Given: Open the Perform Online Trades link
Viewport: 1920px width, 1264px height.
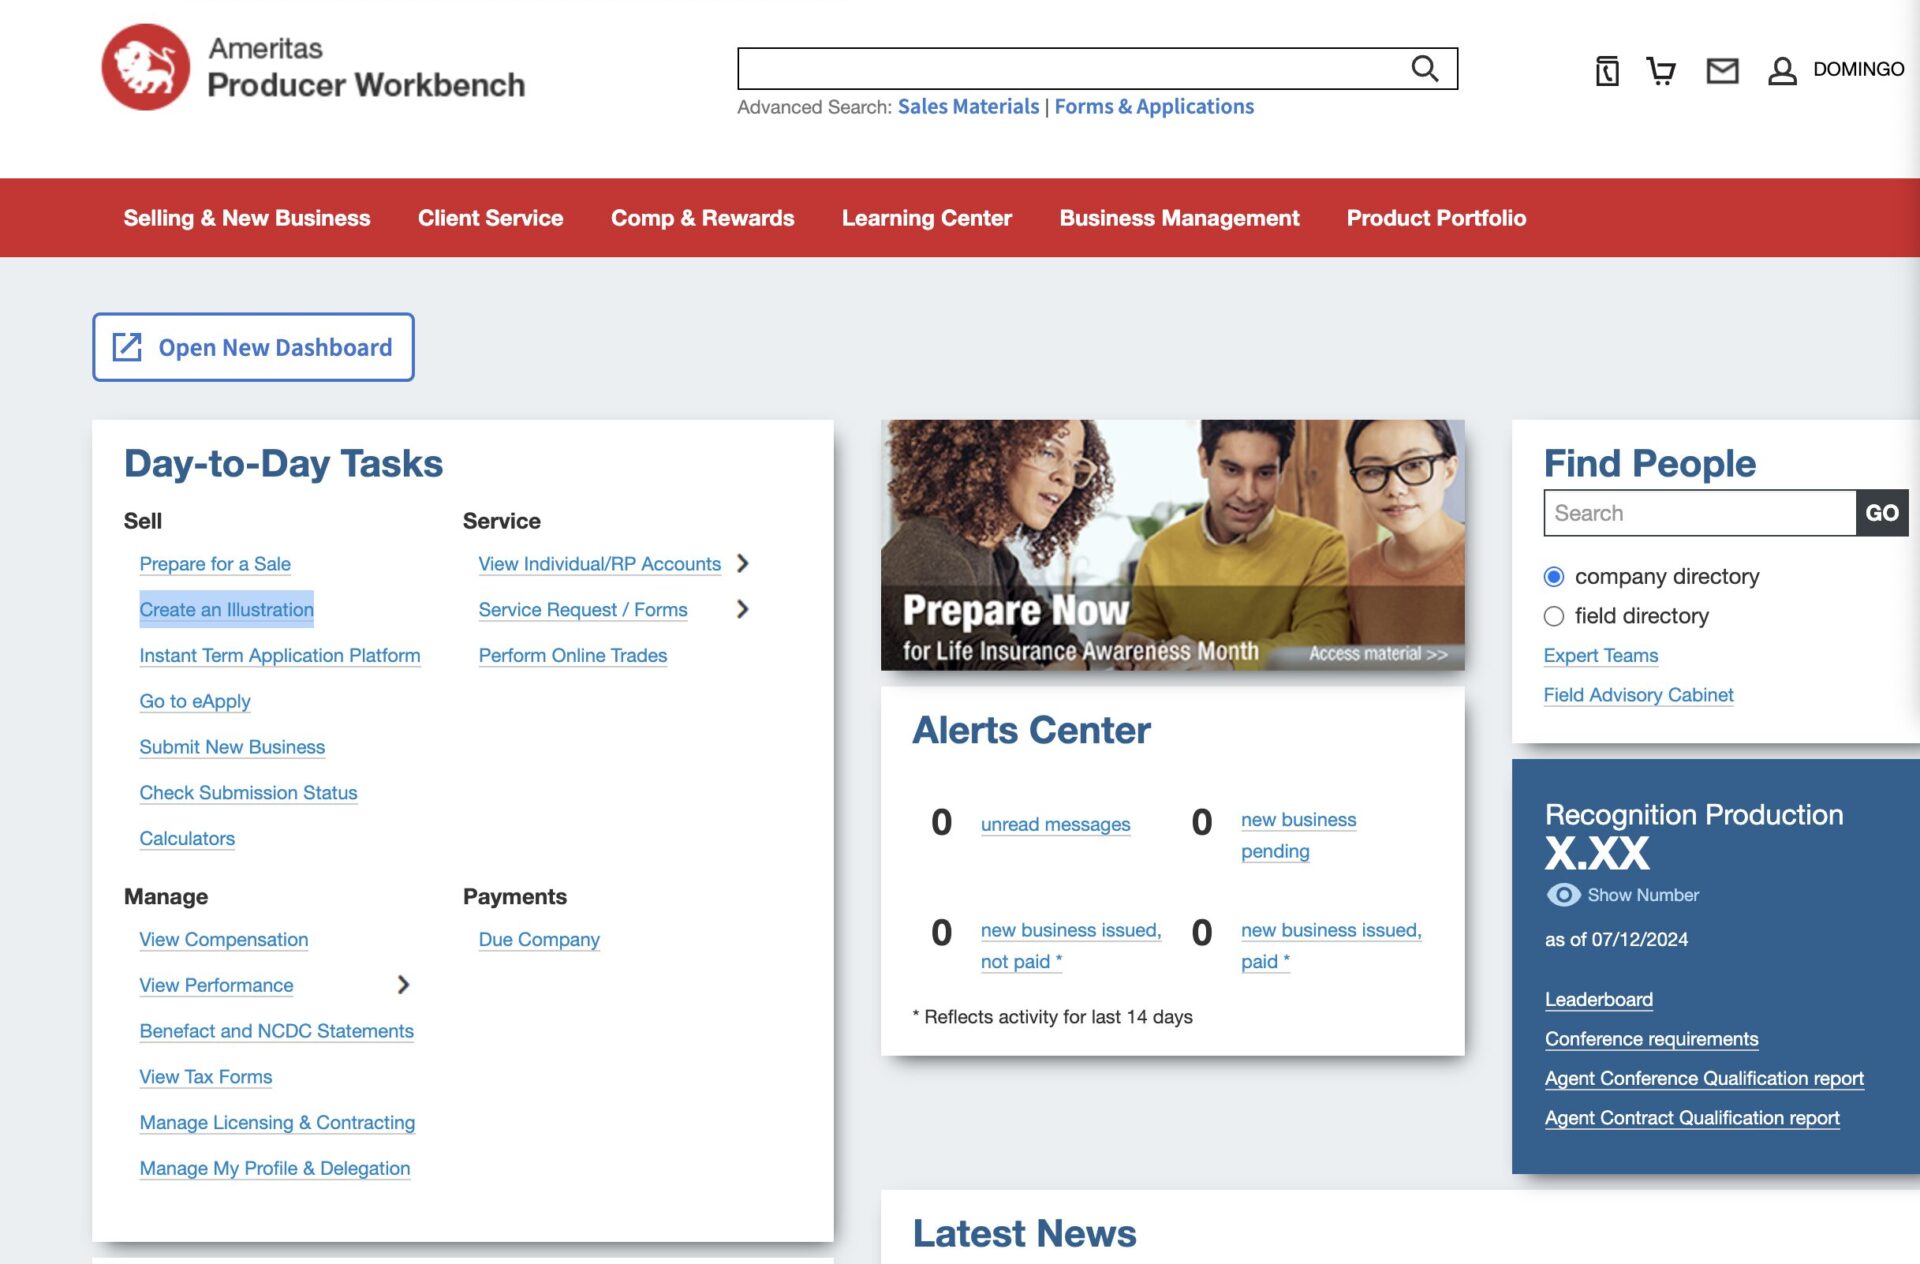Looking at the screenshot, I should coord(573,656).
